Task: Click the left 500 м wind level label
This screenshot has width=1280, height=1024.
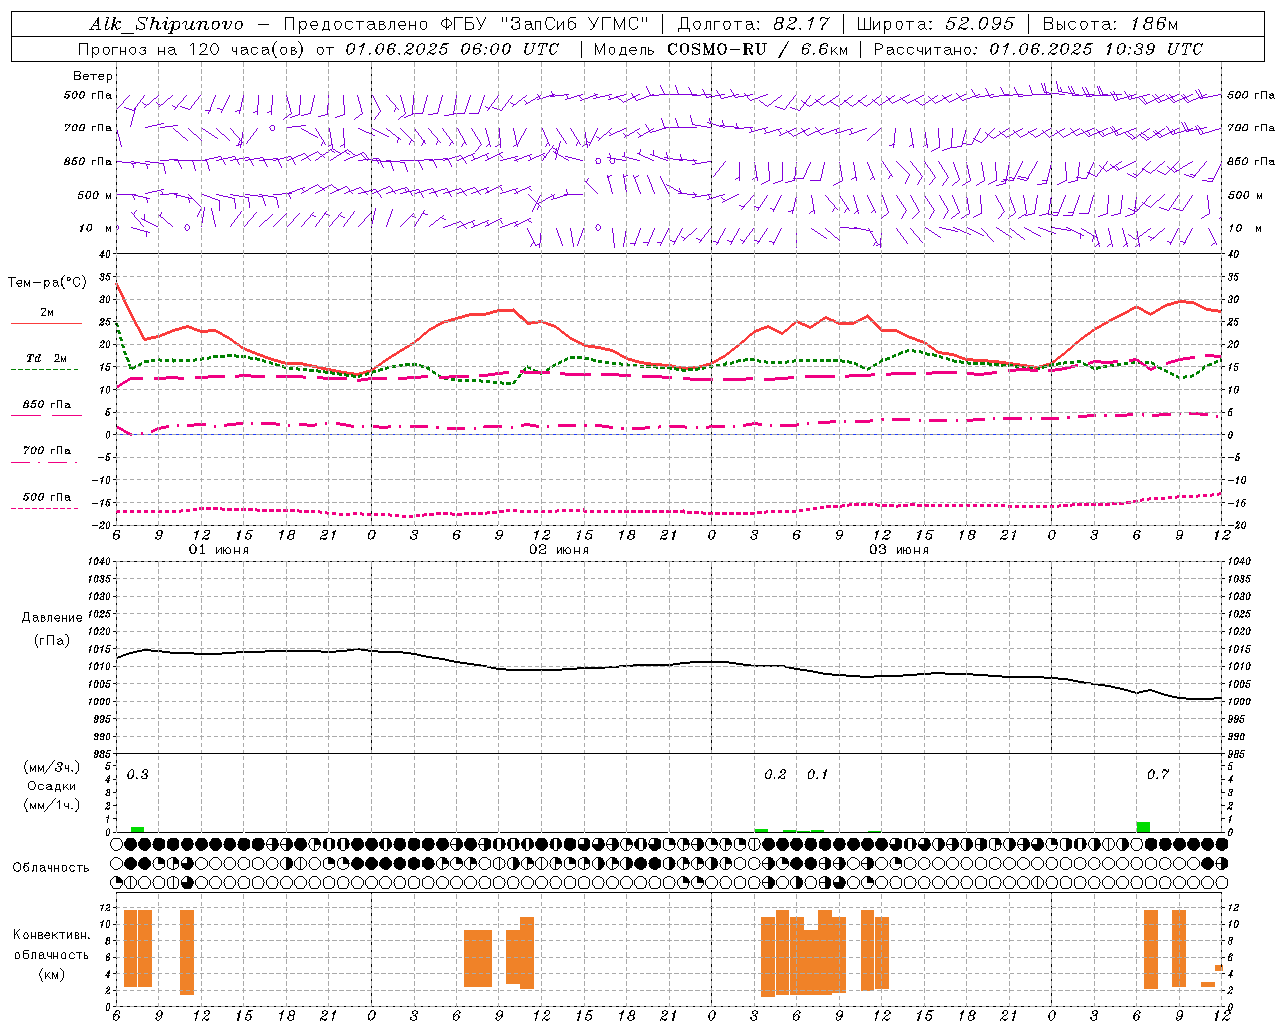Action: tap(95, 196)
